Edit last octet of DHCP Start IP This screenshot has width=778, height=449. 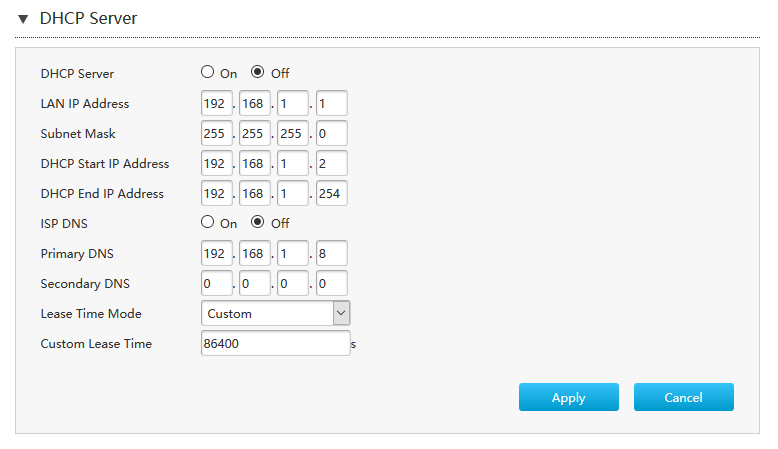point(331,163)
